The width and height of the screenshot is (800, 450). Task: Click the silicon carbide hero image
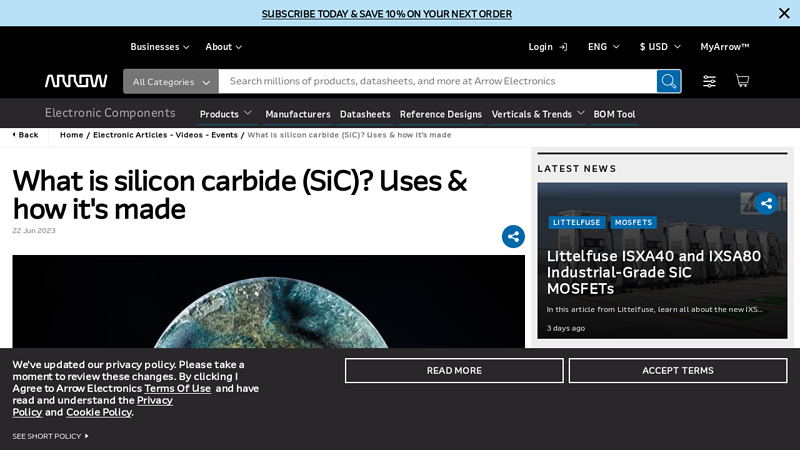click(x=268, y=302)
